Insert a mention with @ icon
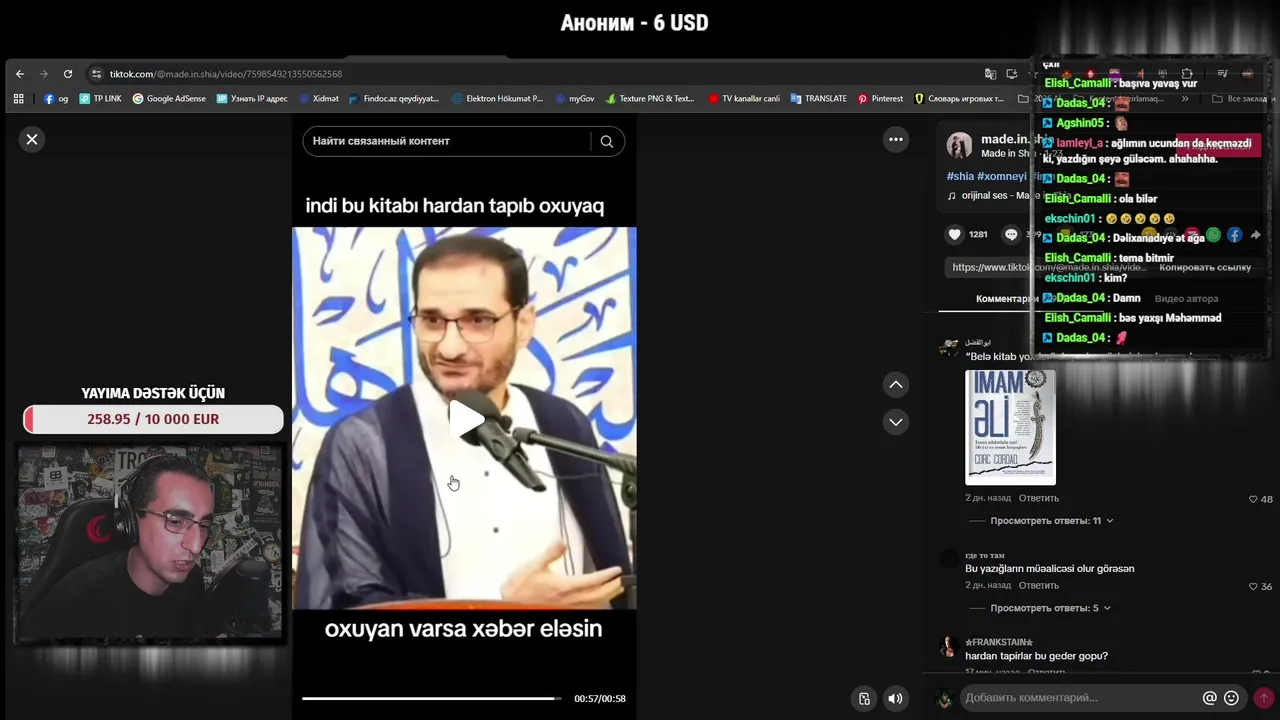Viewport: 1280px width, 720px height. 1210,698
